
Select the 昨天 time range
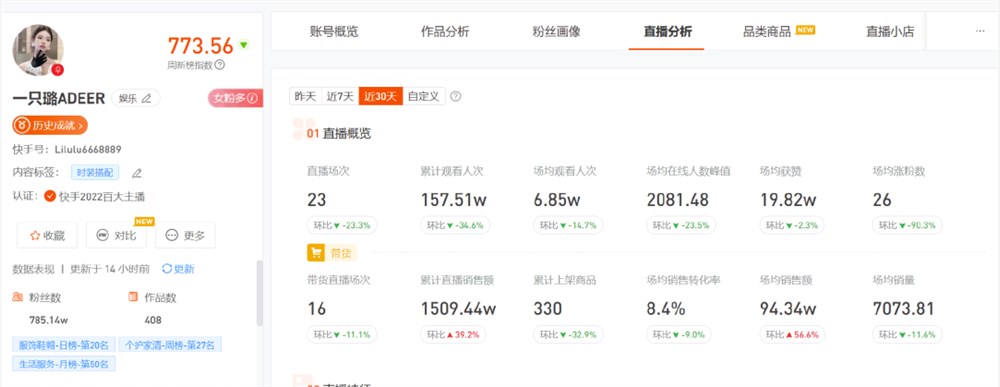click(x=305, y=97)
